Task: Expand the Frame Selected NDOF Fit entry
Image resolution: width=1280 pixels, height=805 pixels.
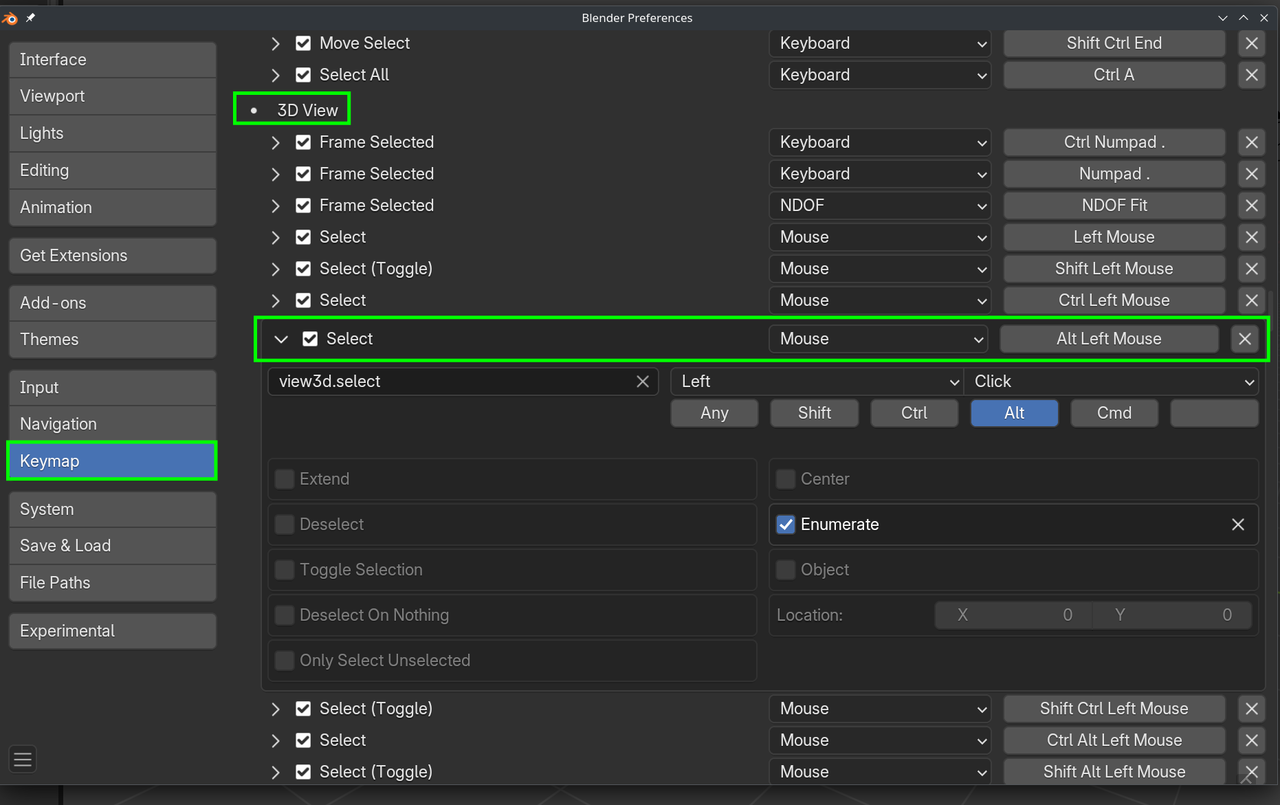Action: [276, 205]
